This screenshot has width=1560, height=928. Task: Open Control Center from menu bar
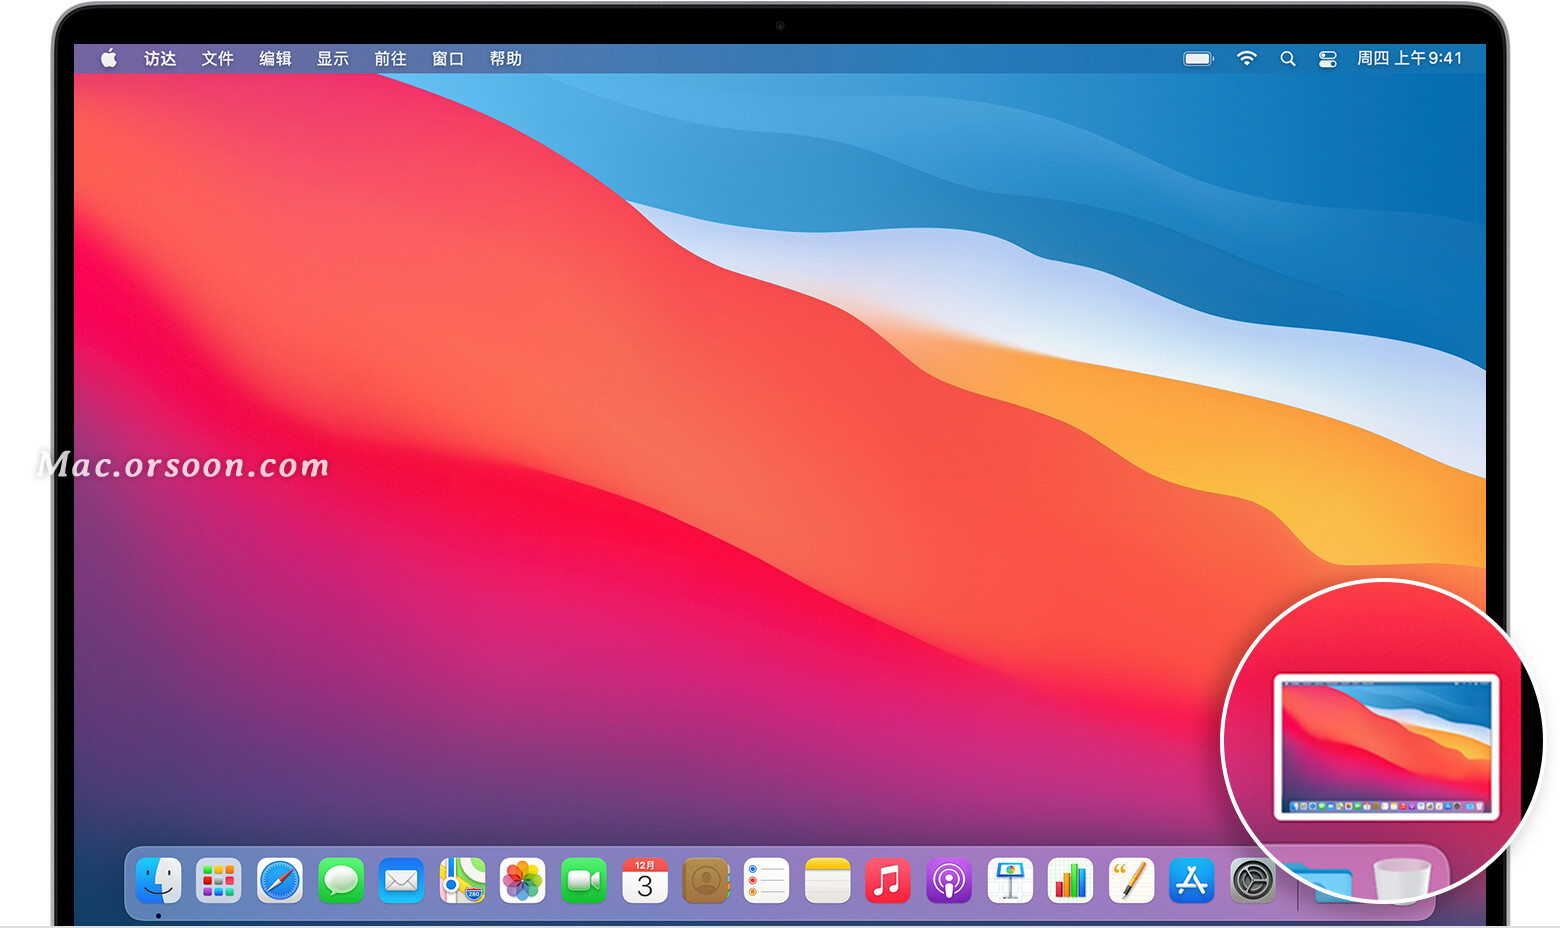click(x=1327, y=59)
